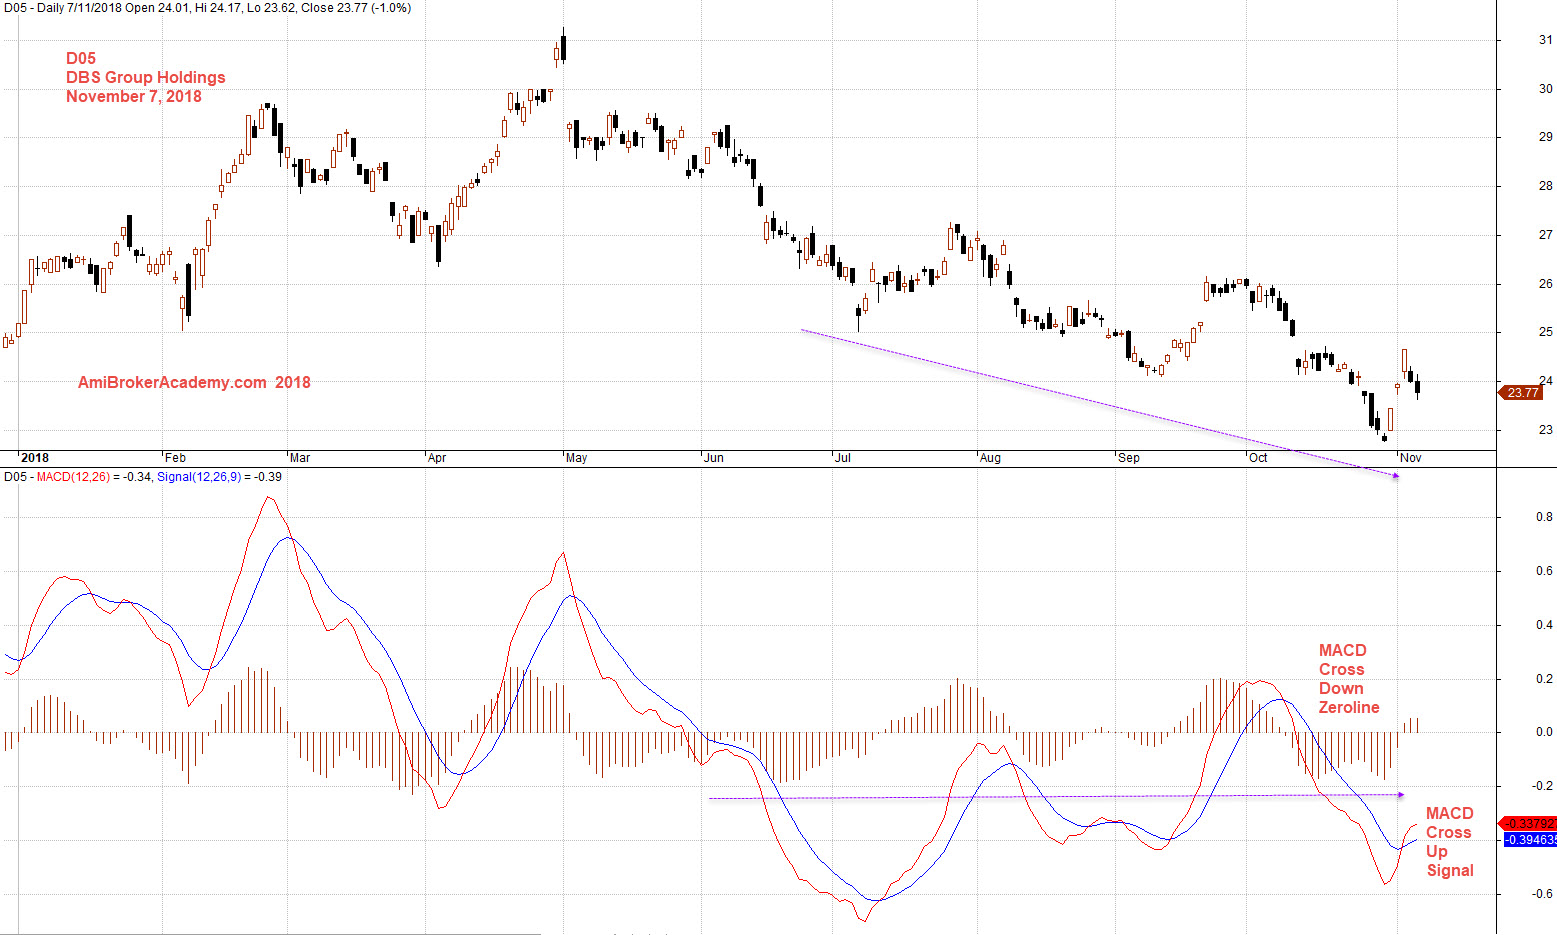Image resolution: width=1557 pixels, height=935 pixels.
Task: Click the 'Sep' label on time axis
Action: tap(1128, 458)
